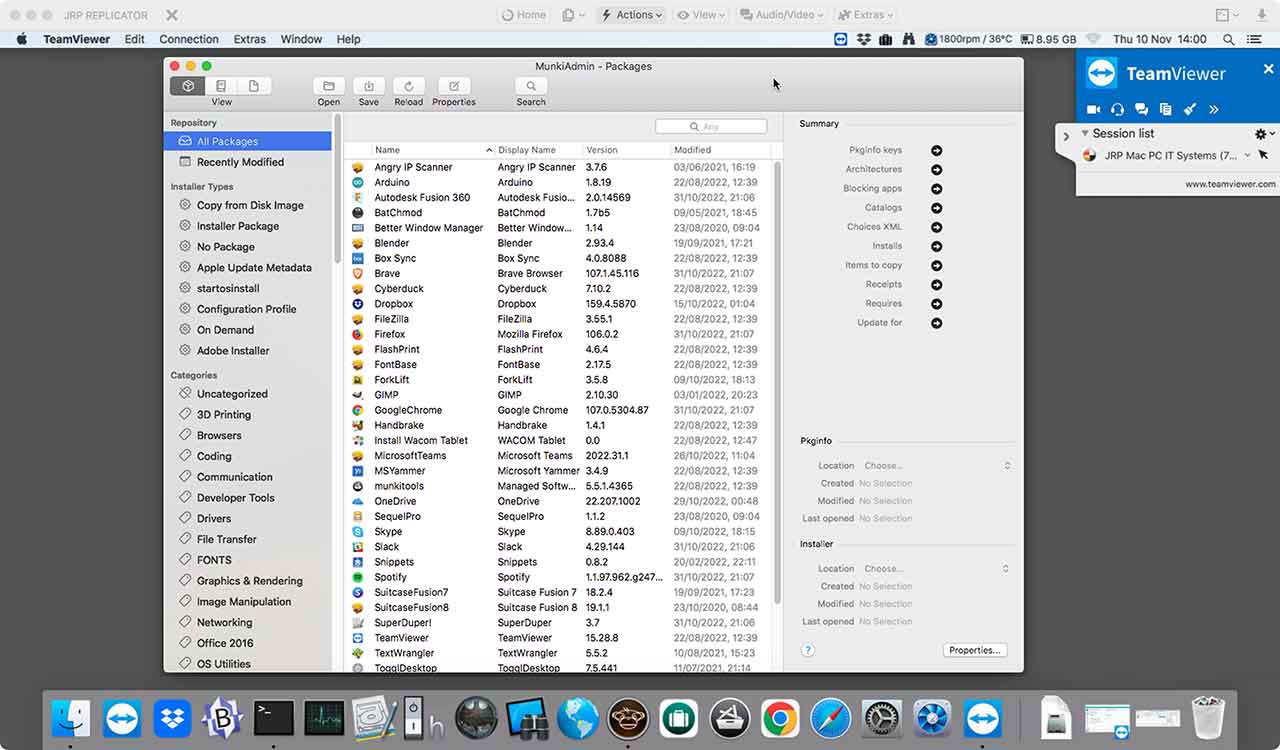Screen dimensions: 1280x750
Task: Click the arrow next to Installs
Action: point(936,246)
